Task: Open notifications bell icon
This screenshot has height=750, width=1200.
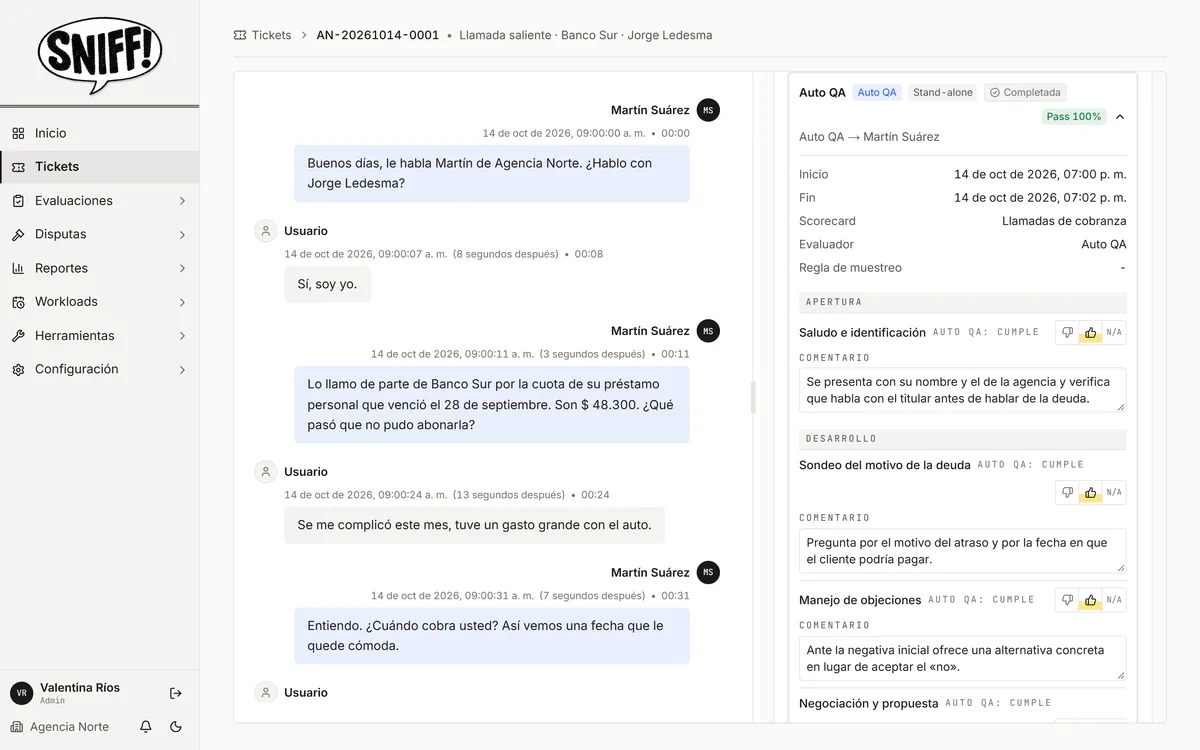Action: (x=146, y=727)
